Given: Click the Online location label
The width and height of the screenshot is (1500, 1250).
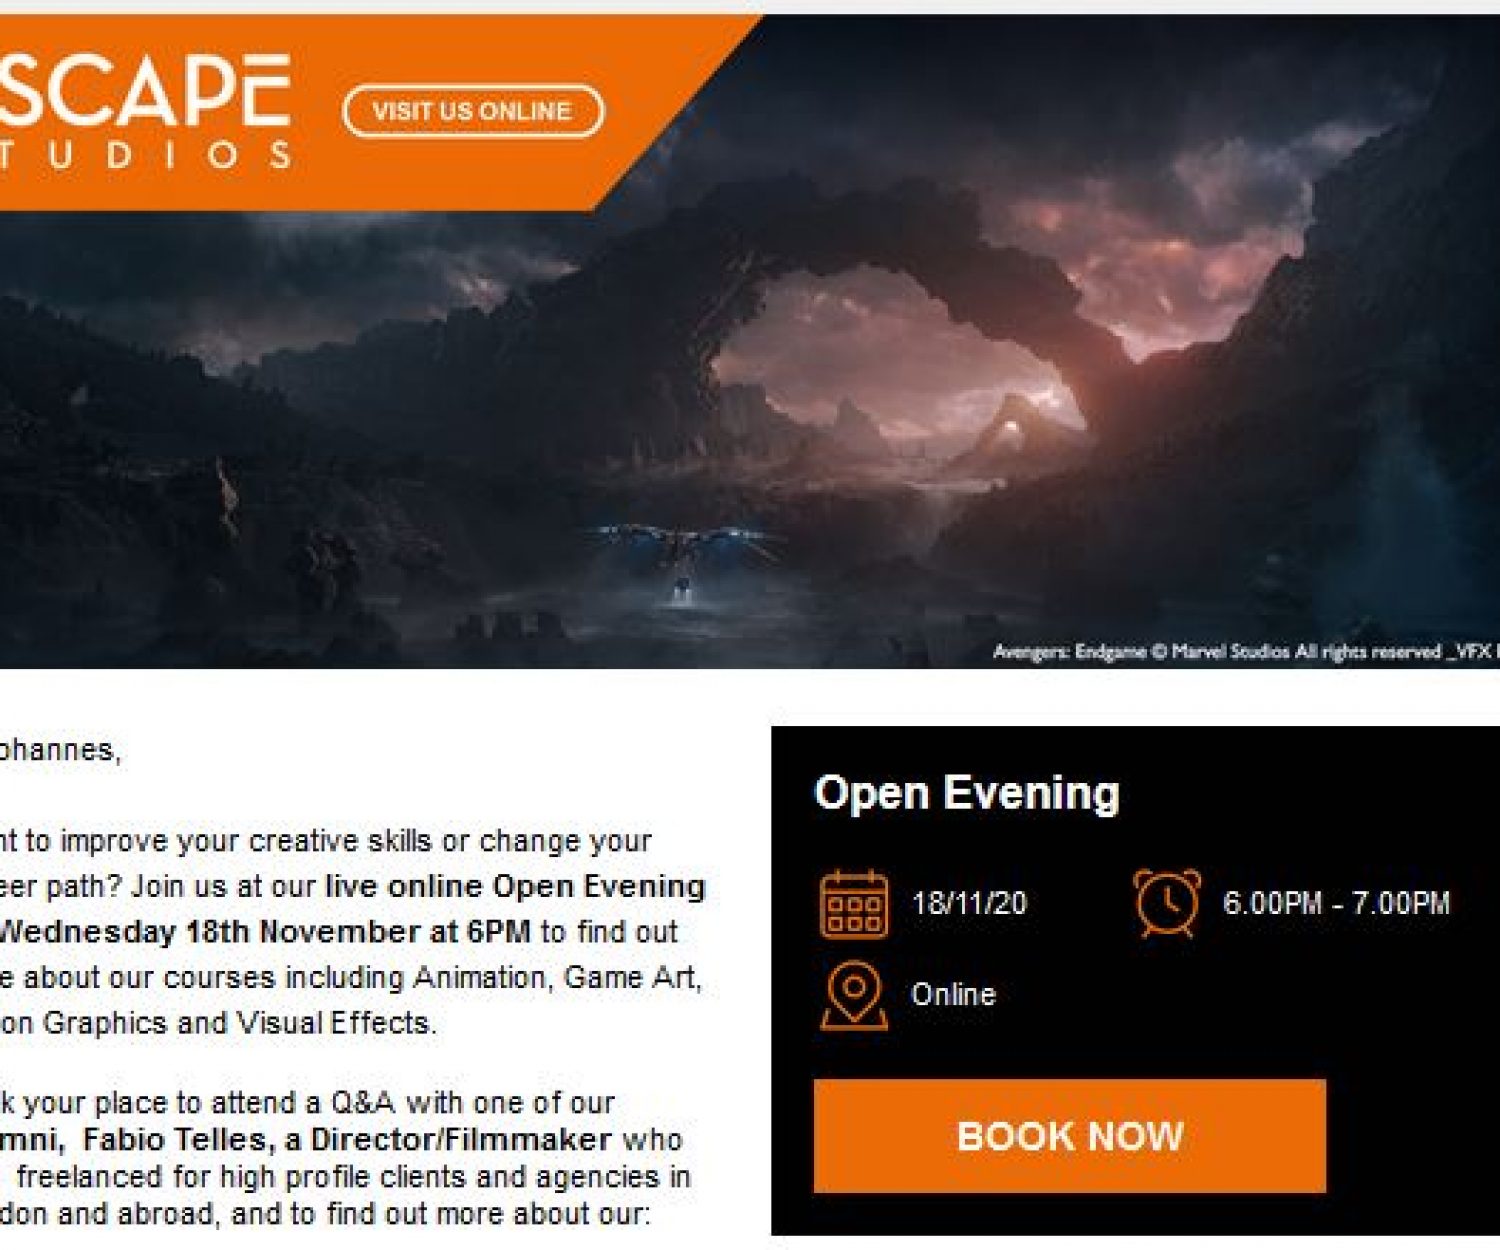Looking at the screenshot, I should coord(953,995).
